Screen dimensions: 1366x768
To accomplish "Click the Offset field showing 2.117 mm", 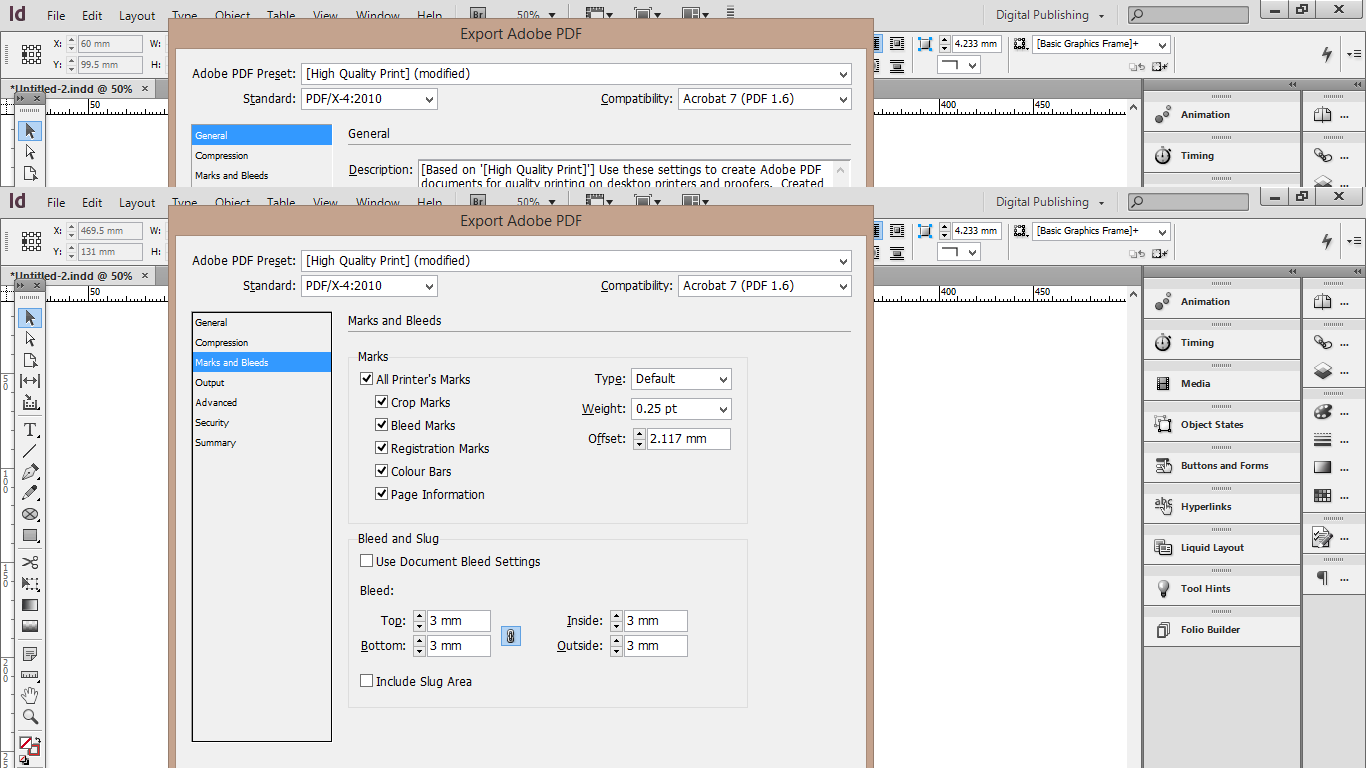I will click(689, 439).
